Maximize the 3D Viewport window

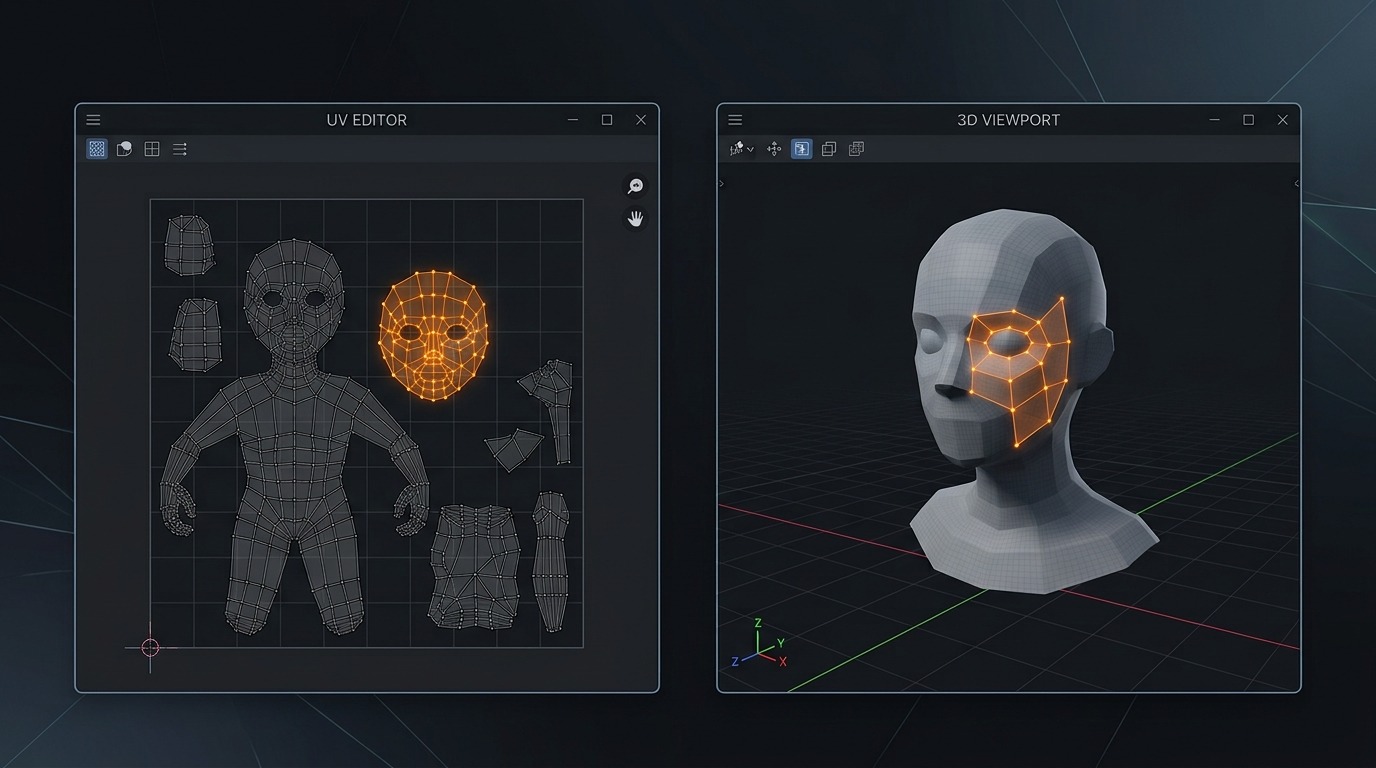1249,120
